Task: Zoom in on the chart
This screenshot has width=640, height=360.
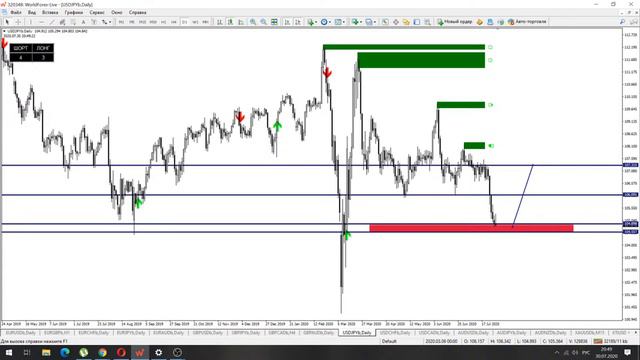Action: coord(253,22)
